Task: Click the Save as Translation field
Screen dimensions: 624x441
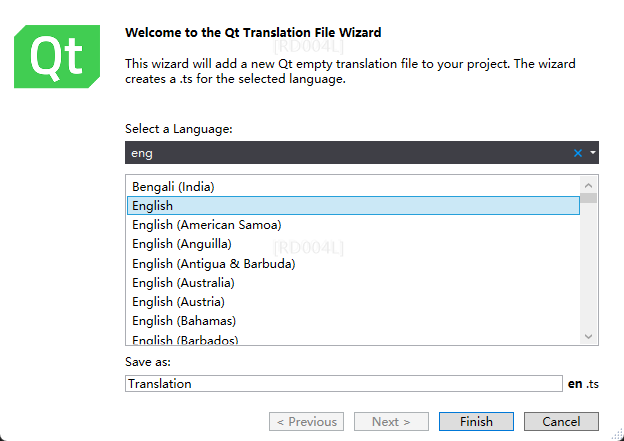Action: coord(344,384)
